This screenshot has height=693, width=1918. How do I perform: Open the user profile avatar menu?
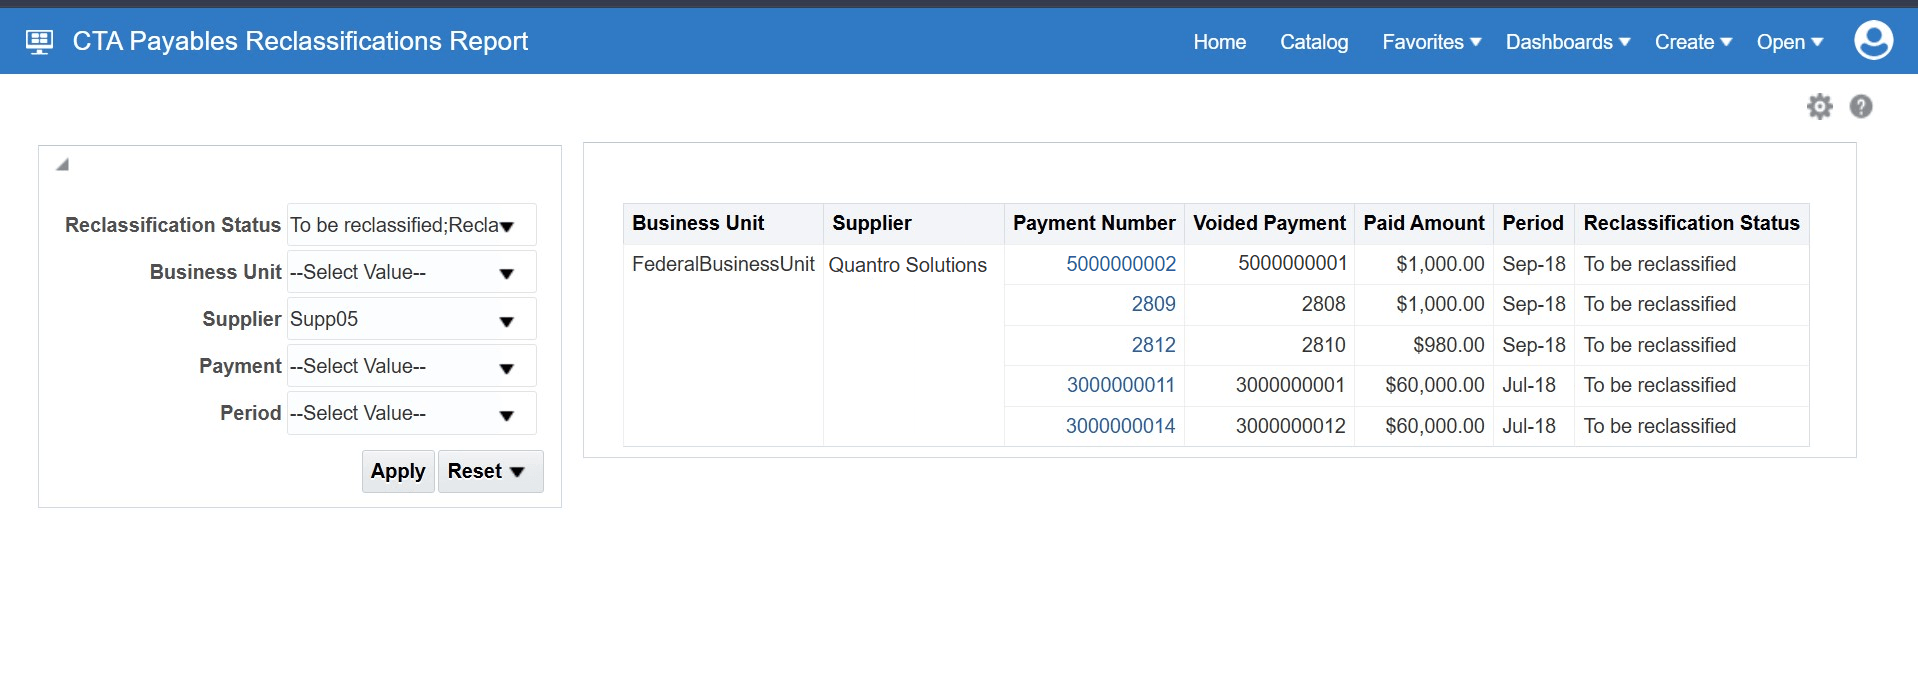tap(1873, 41)
